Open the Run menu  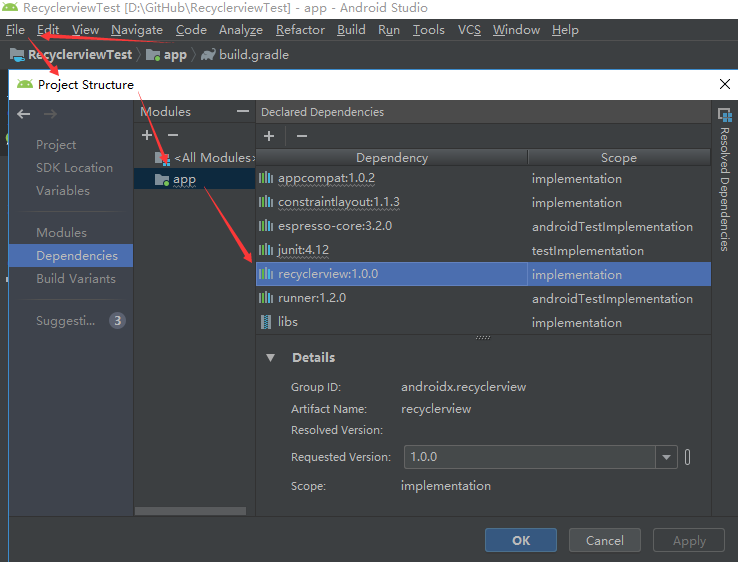[389, 30]
